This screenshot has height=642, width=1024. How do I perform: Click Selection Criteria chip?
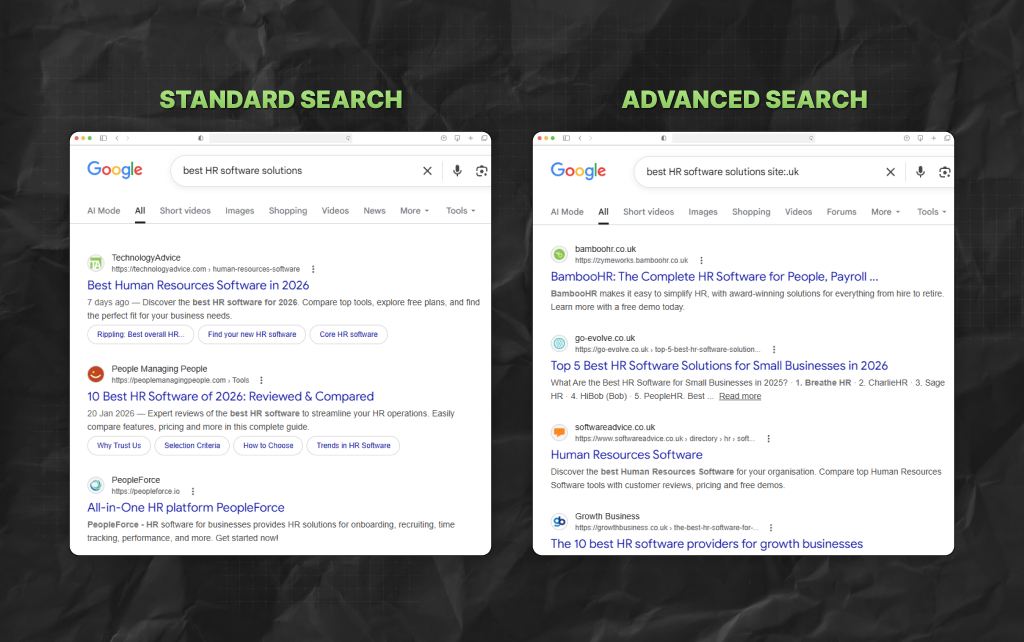(192, 445)
